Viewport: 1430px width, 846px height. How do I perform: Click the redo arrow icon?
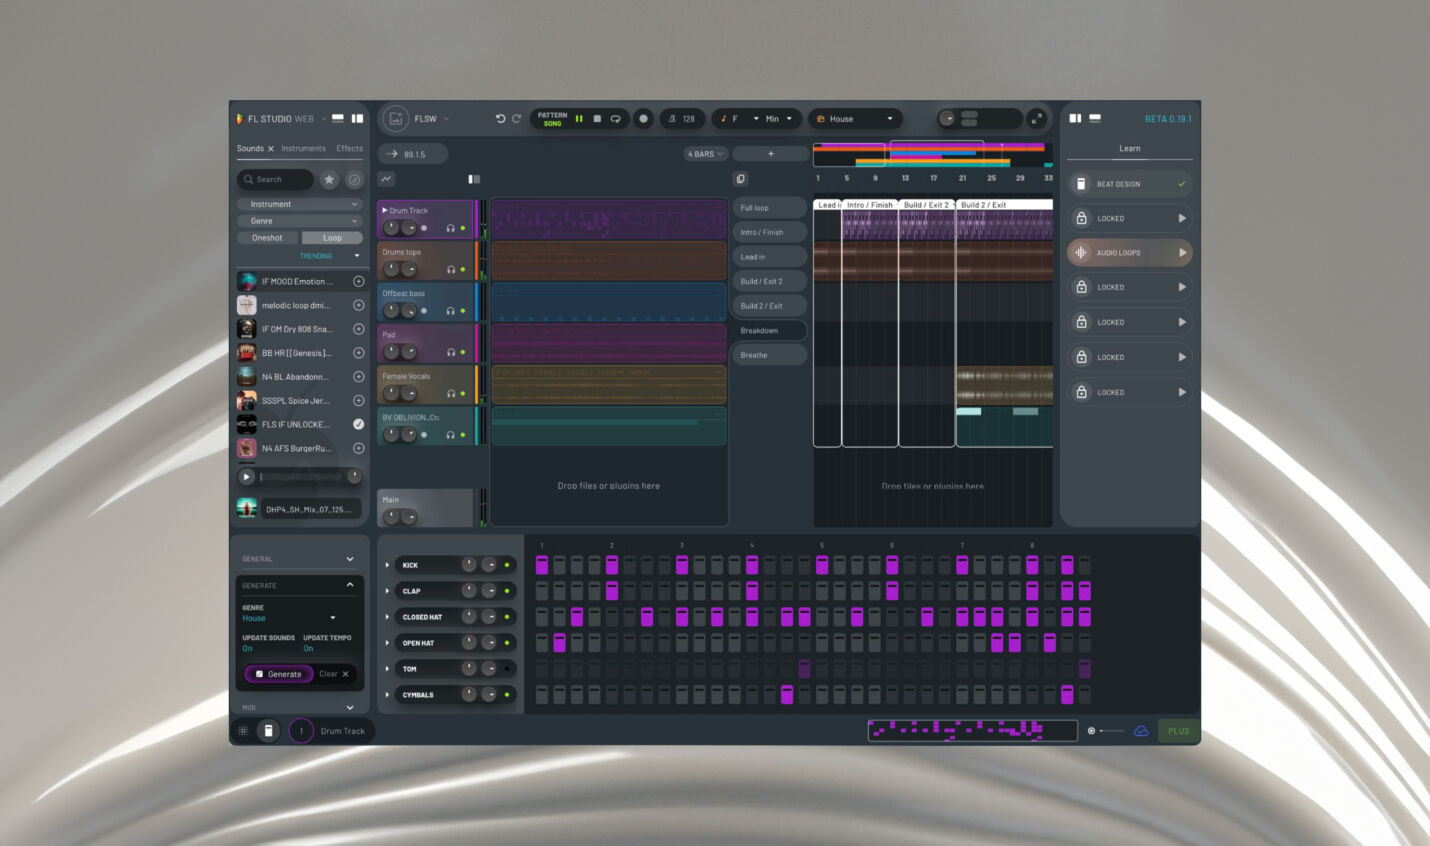(x=518, y=118)
